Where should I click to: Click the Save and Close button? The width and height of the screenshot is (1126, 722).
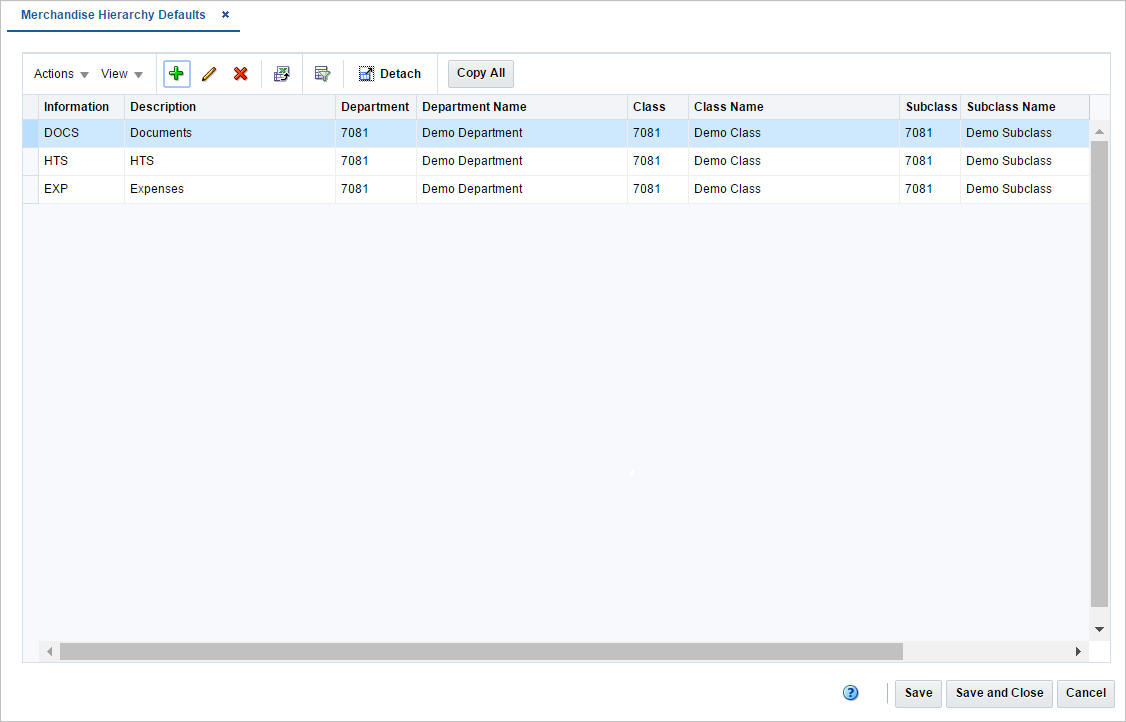[x=1000, y=693]
